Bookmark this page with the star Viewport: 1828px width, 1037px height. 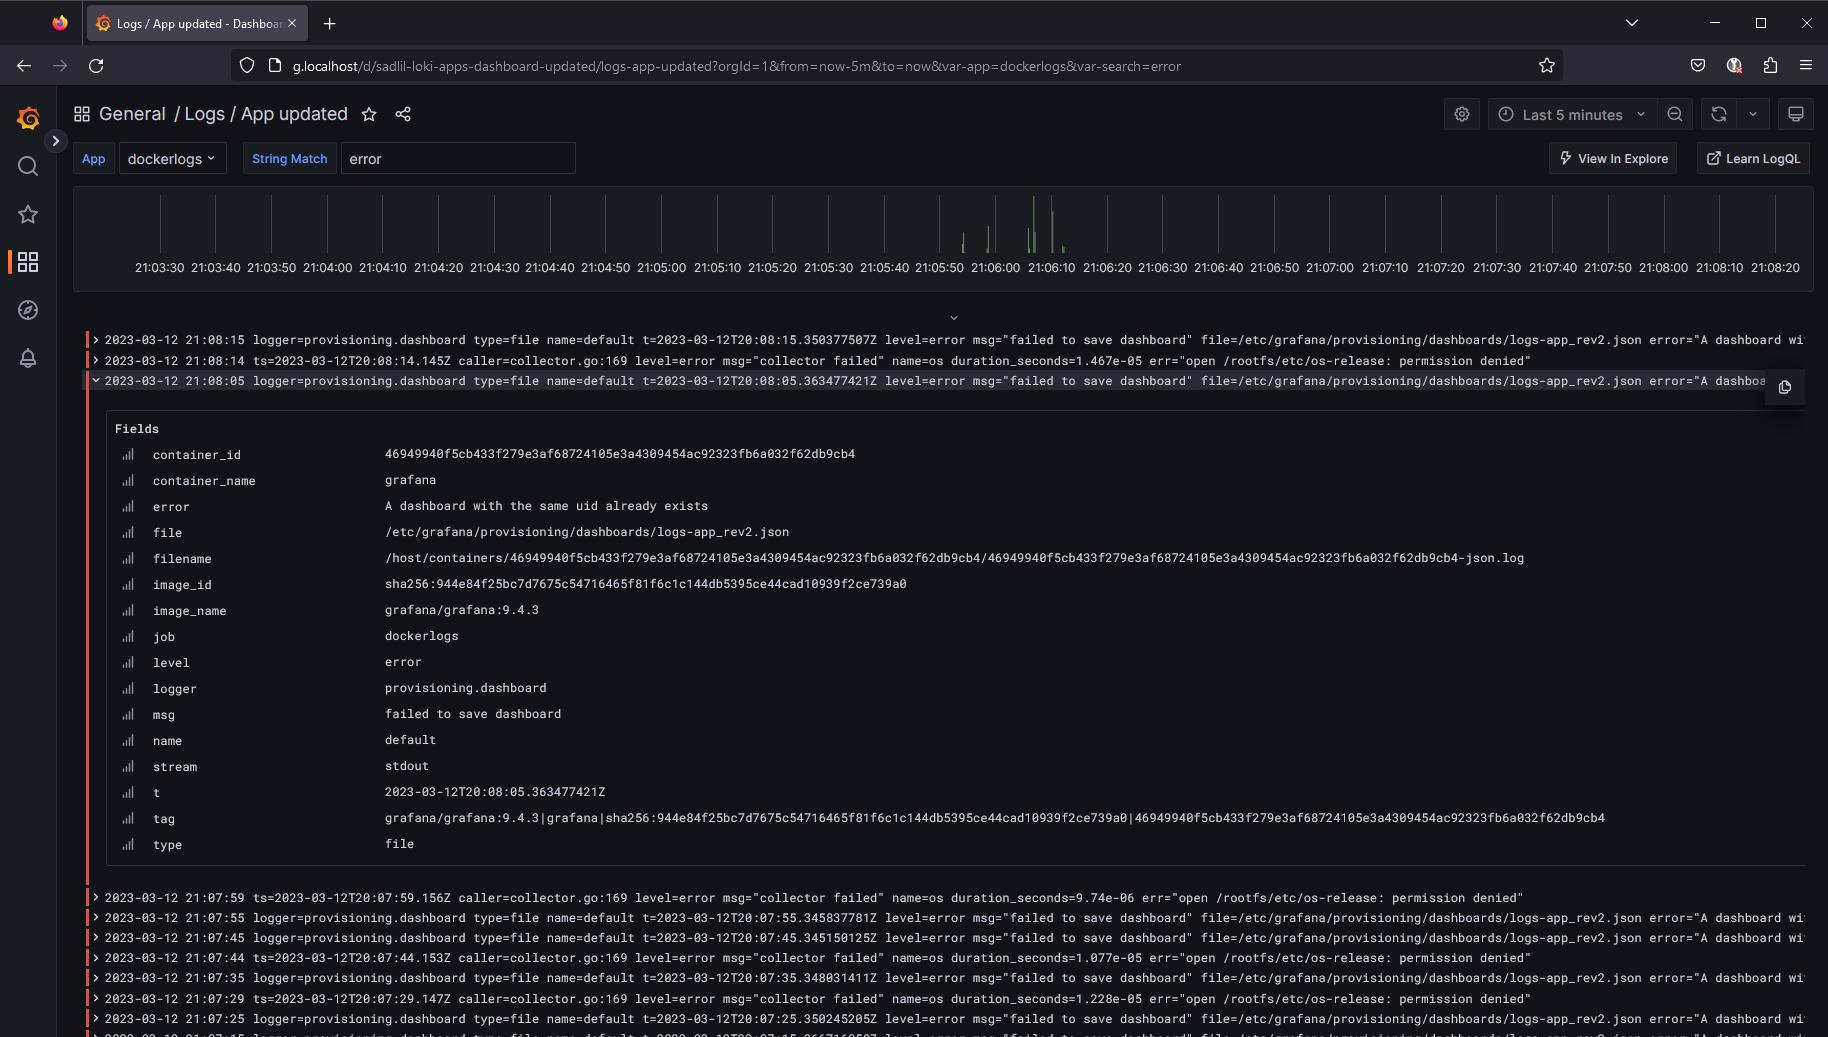tap(1547, 66)
